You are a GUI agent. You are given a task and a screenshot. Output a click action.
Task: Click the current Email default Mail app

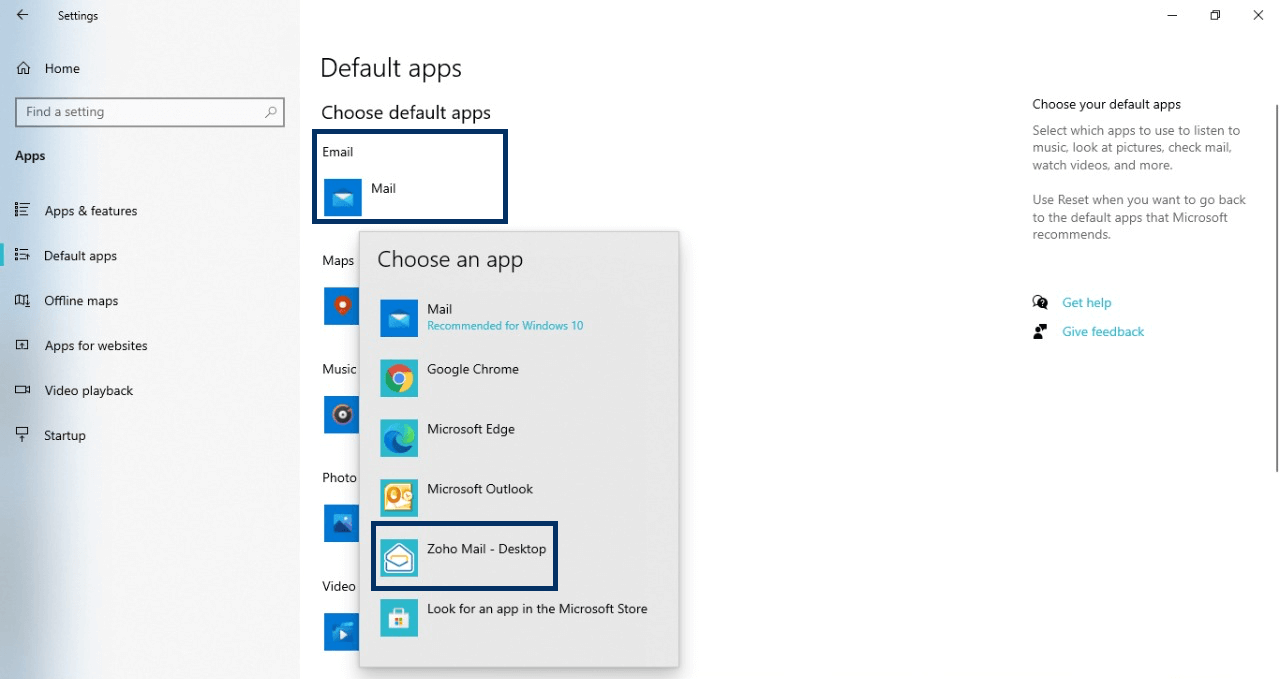pos(410,197)
